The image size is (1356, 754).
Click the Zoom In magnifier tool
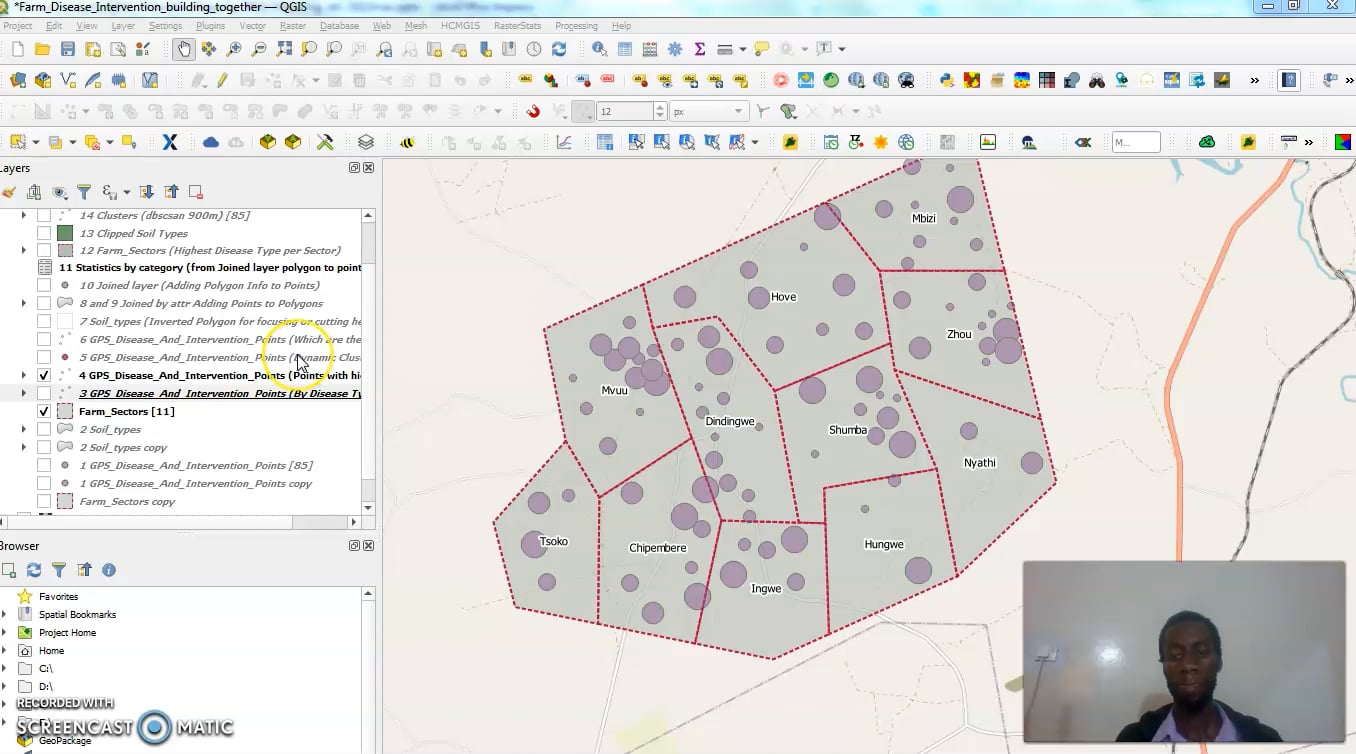pyautogui.click(x=234, y=49)
